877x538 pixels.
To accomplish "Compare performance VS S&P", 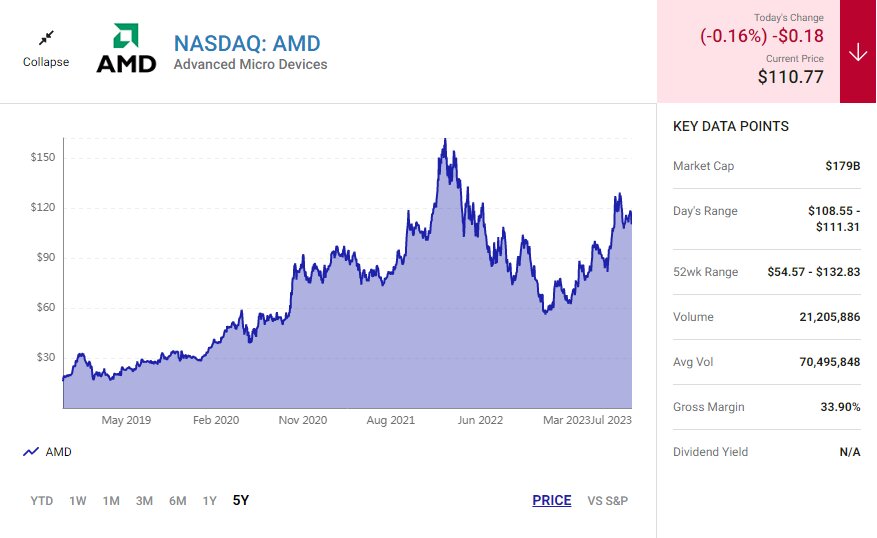I will [607, 501].
